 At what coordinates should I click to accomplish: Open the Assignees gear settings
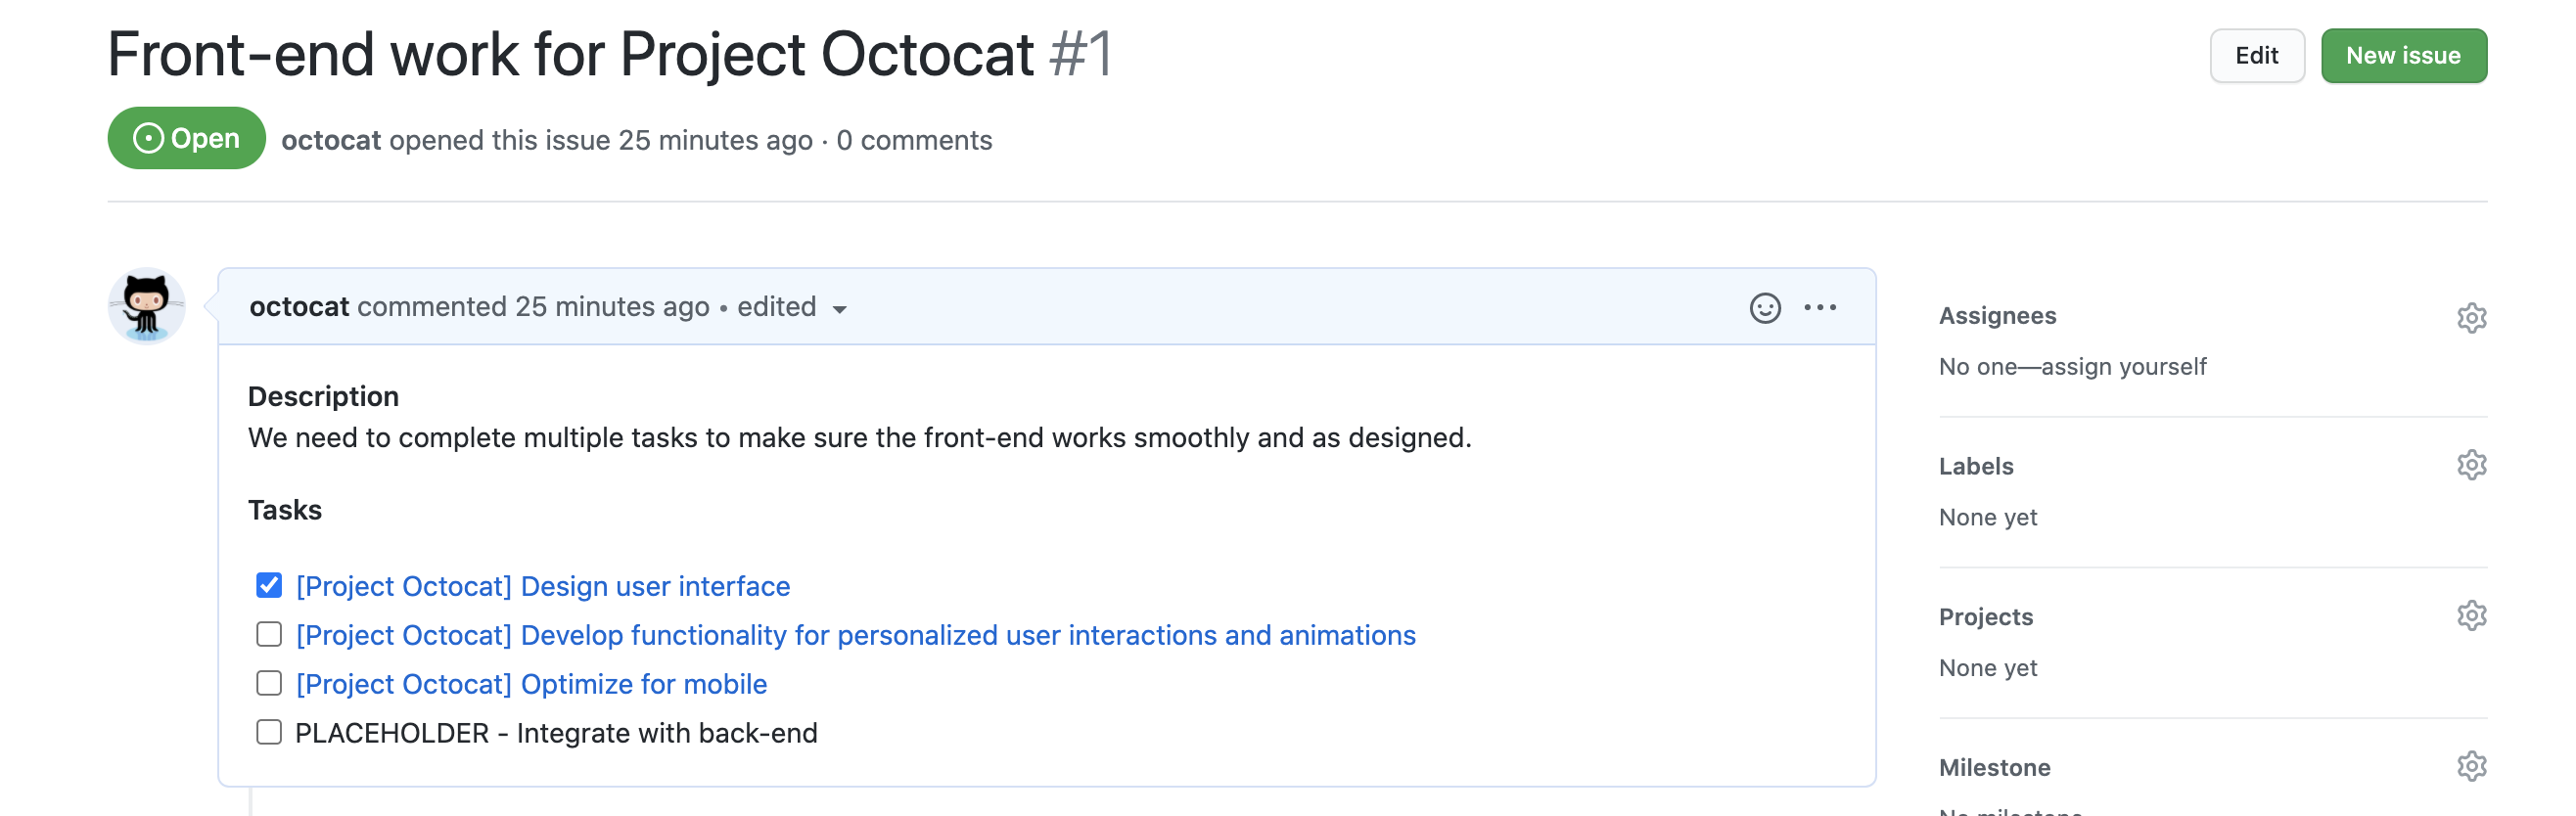(x=2470, y=317)
